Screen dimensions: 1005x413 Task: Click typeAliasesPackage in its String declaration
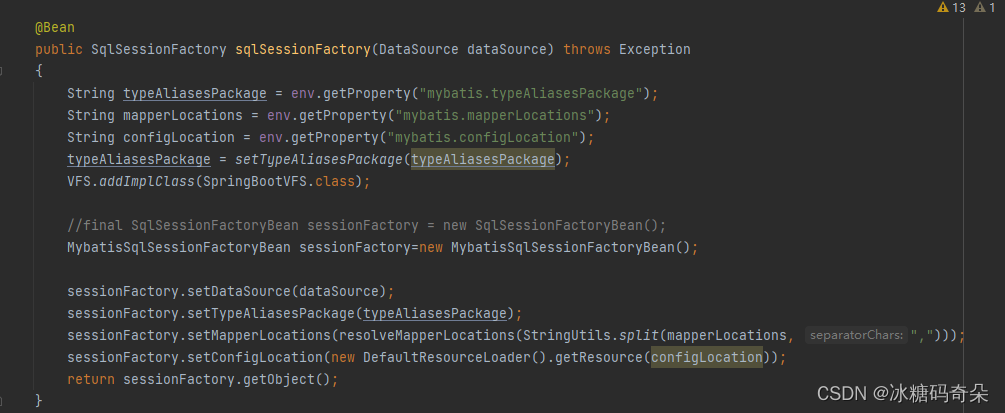(195, 94)
